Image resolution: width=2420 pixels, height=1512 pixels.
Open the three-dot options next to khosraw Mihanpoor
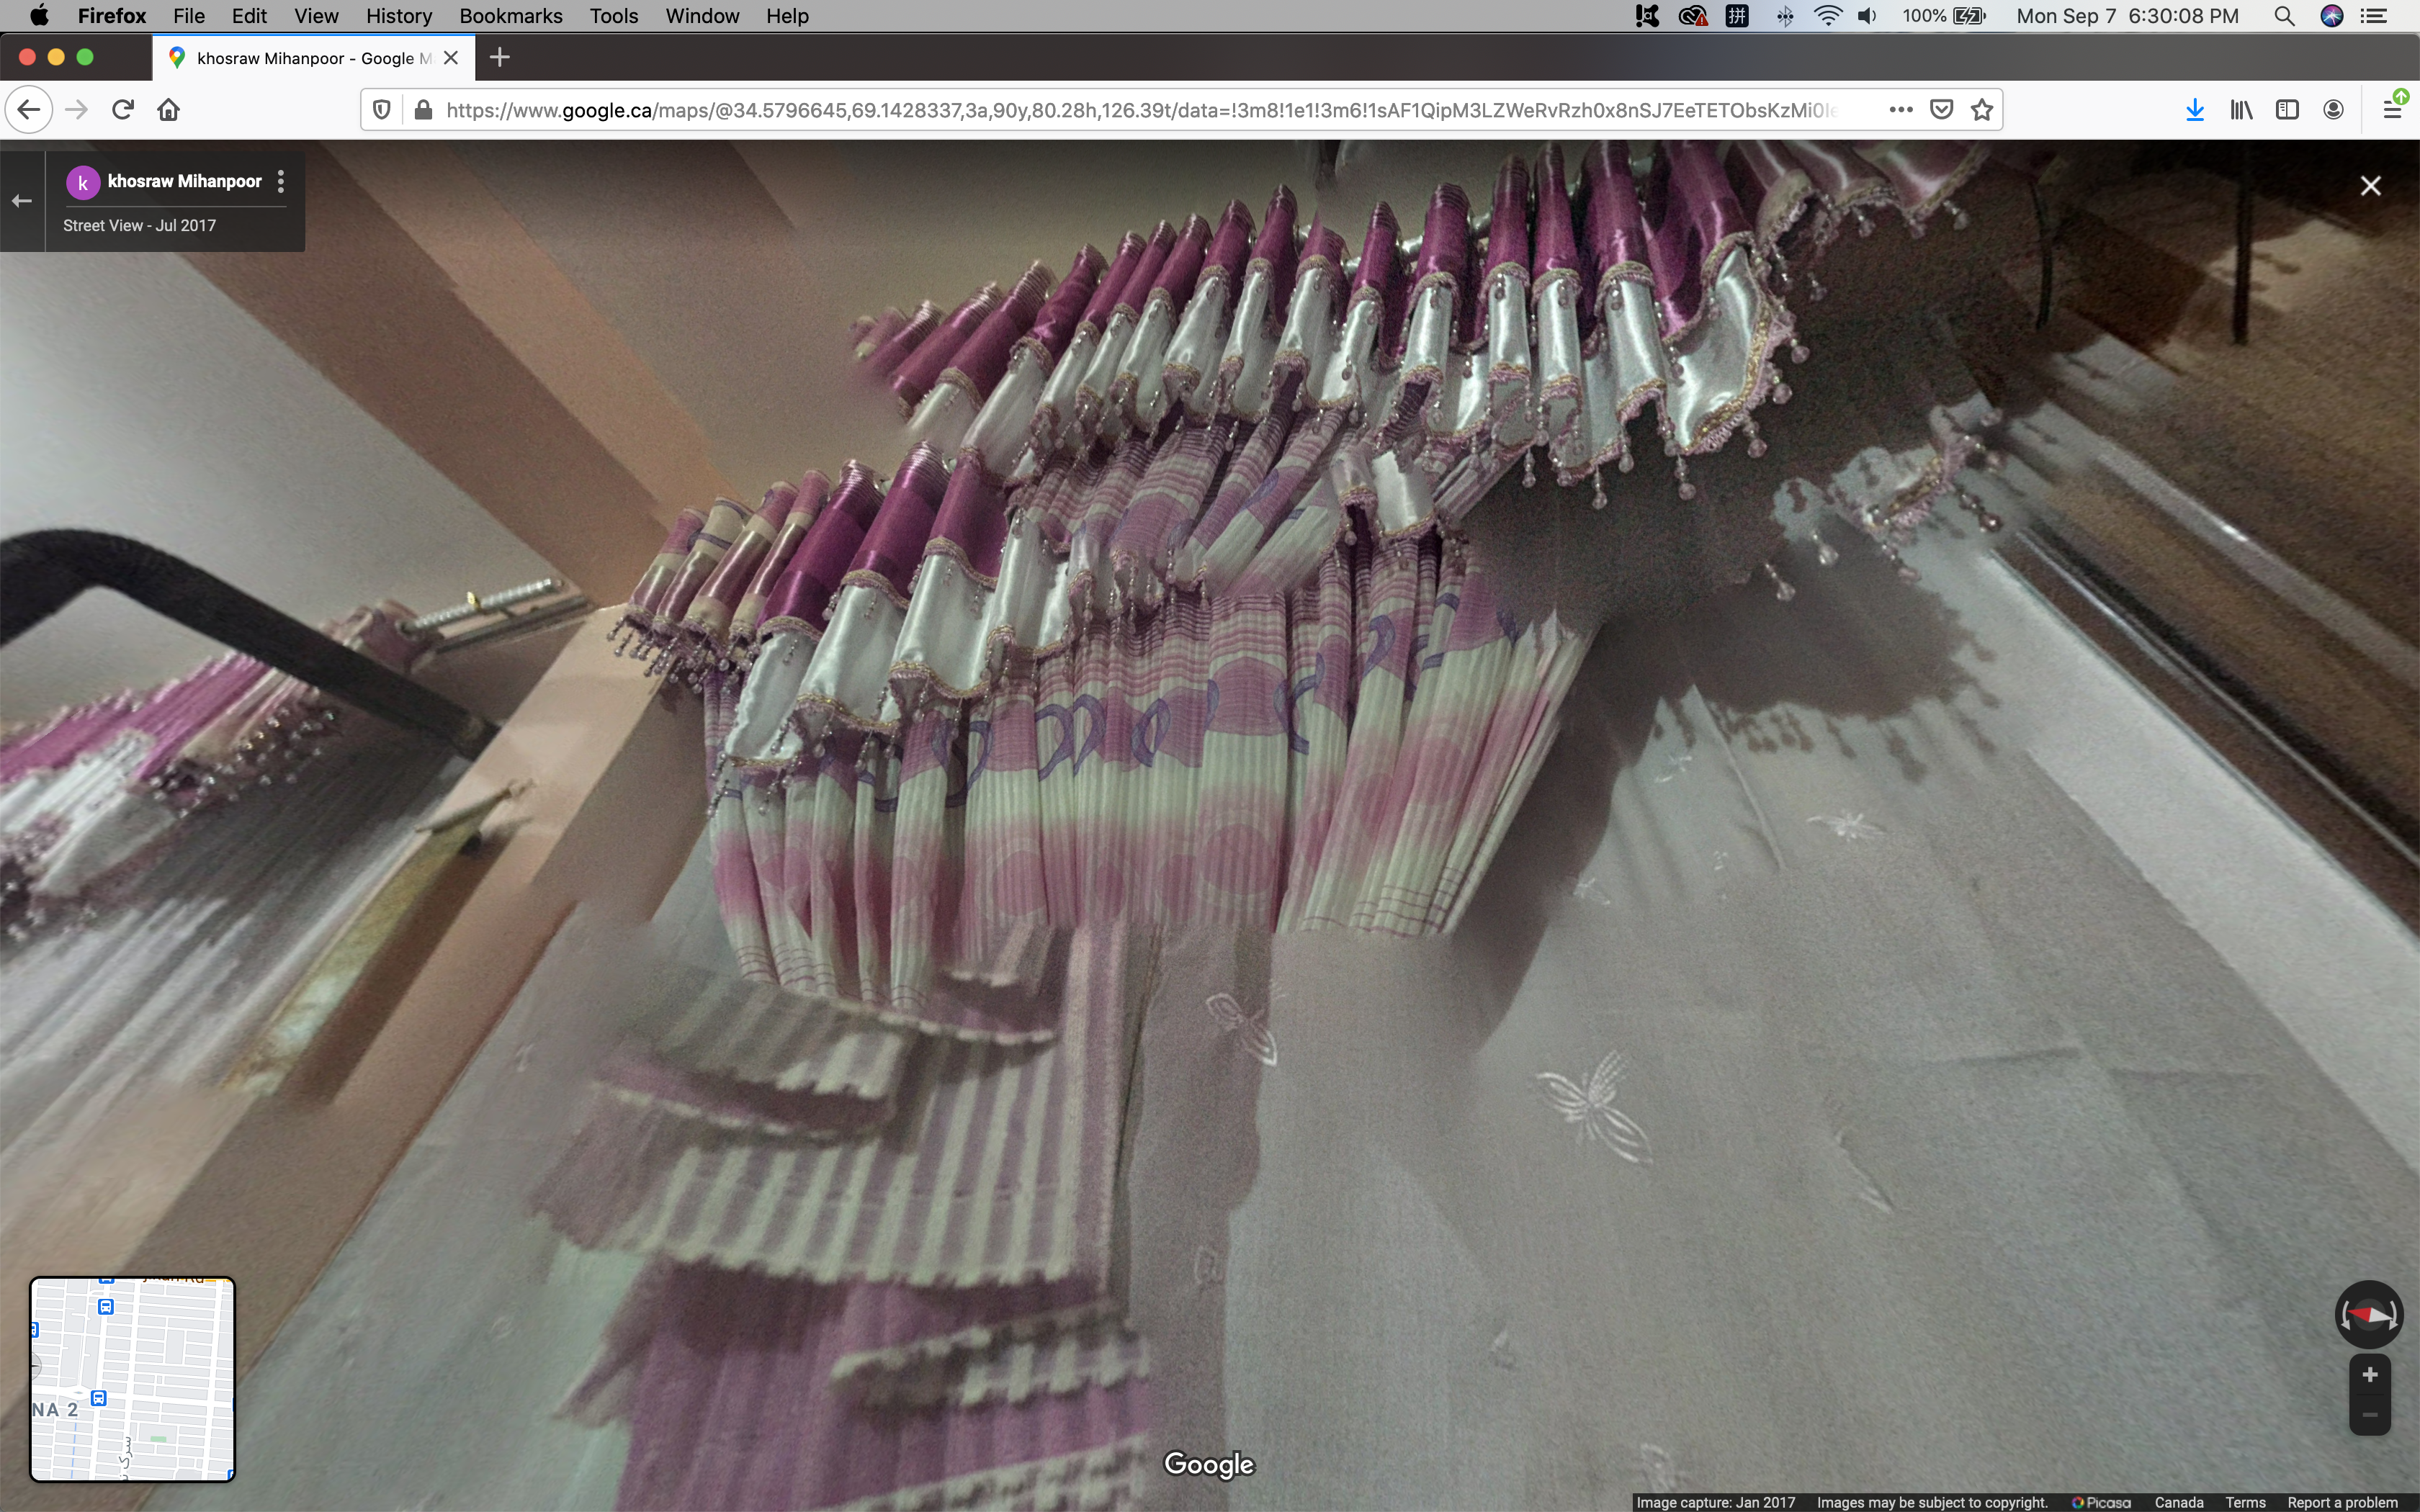pos(281,181)
